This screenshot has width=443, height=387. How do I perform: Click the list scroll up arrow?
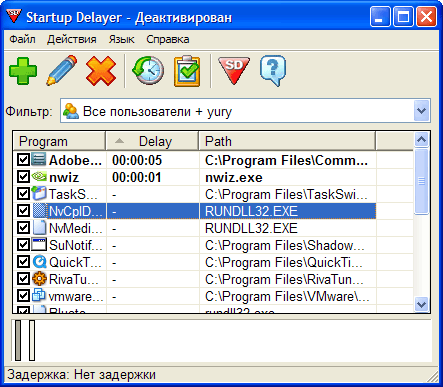click(x=422, y=139)
